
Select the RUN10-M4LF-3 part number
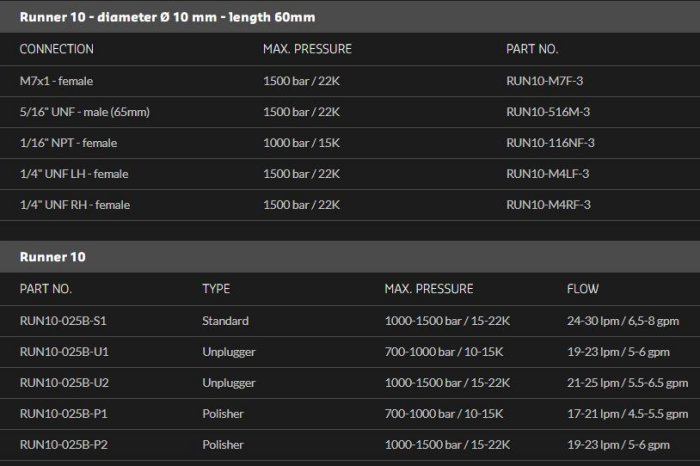pos(549,174)
